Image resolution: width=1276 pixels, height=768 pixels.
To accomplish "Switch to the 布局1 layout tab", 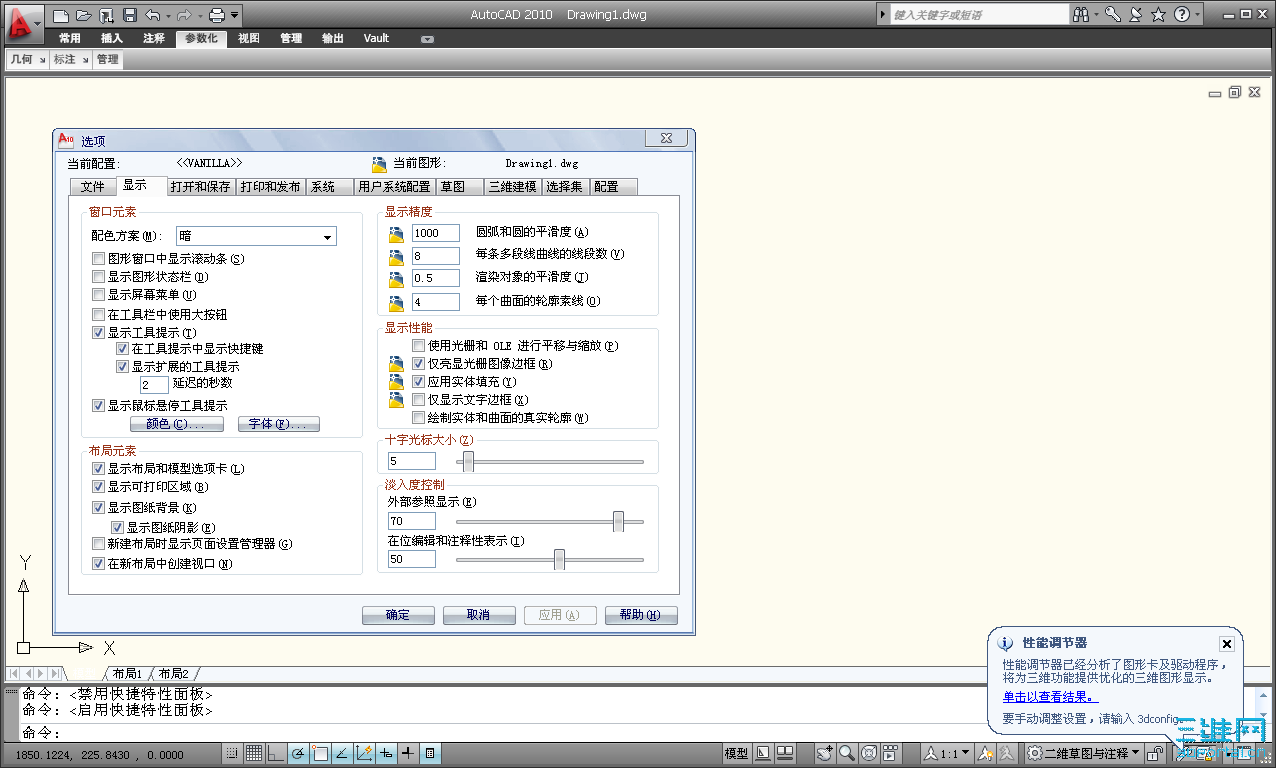I will (x=127, y=672).
